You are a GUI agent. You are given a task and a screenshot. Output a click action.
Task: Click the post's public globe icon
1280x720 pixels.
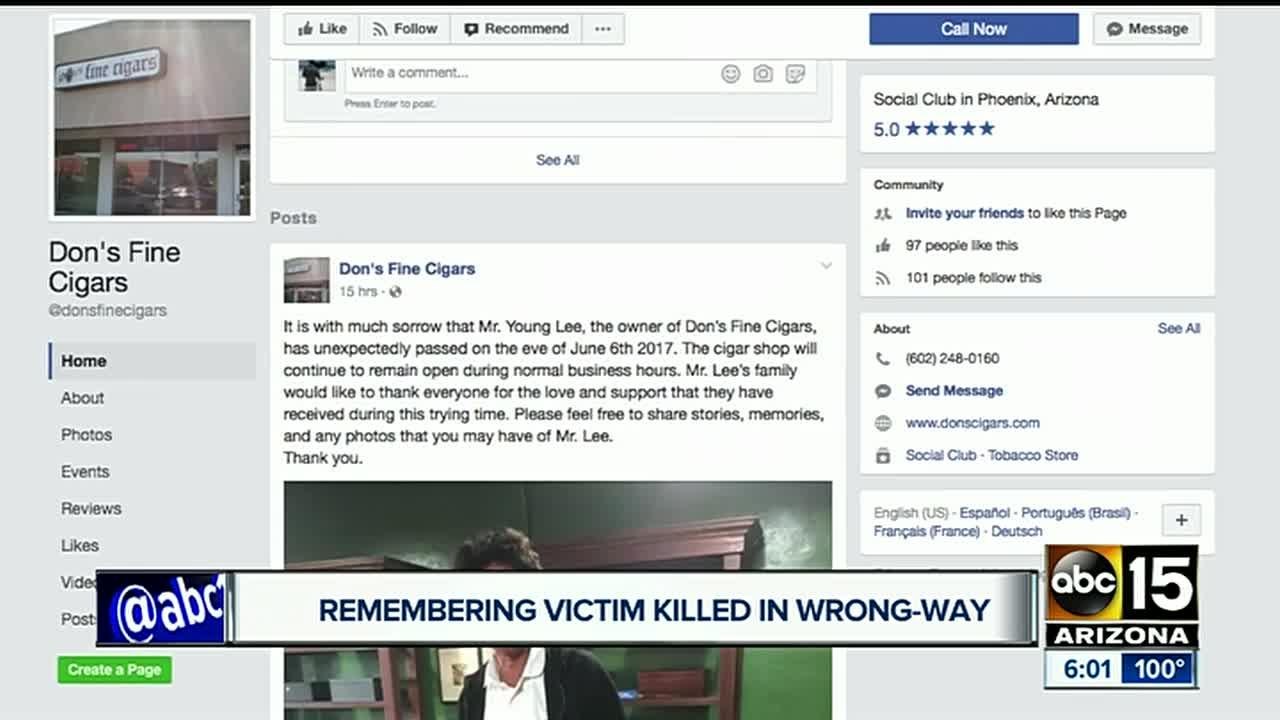pyautogui.click(x=396, y=292)
